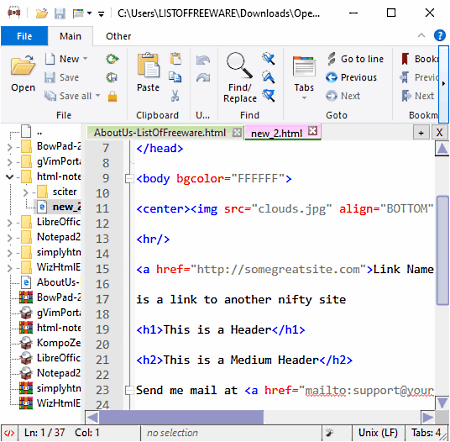This screenshot has height=442, width=450.
Task: Click the Paste clipboard icon
Action: [148, 65]
